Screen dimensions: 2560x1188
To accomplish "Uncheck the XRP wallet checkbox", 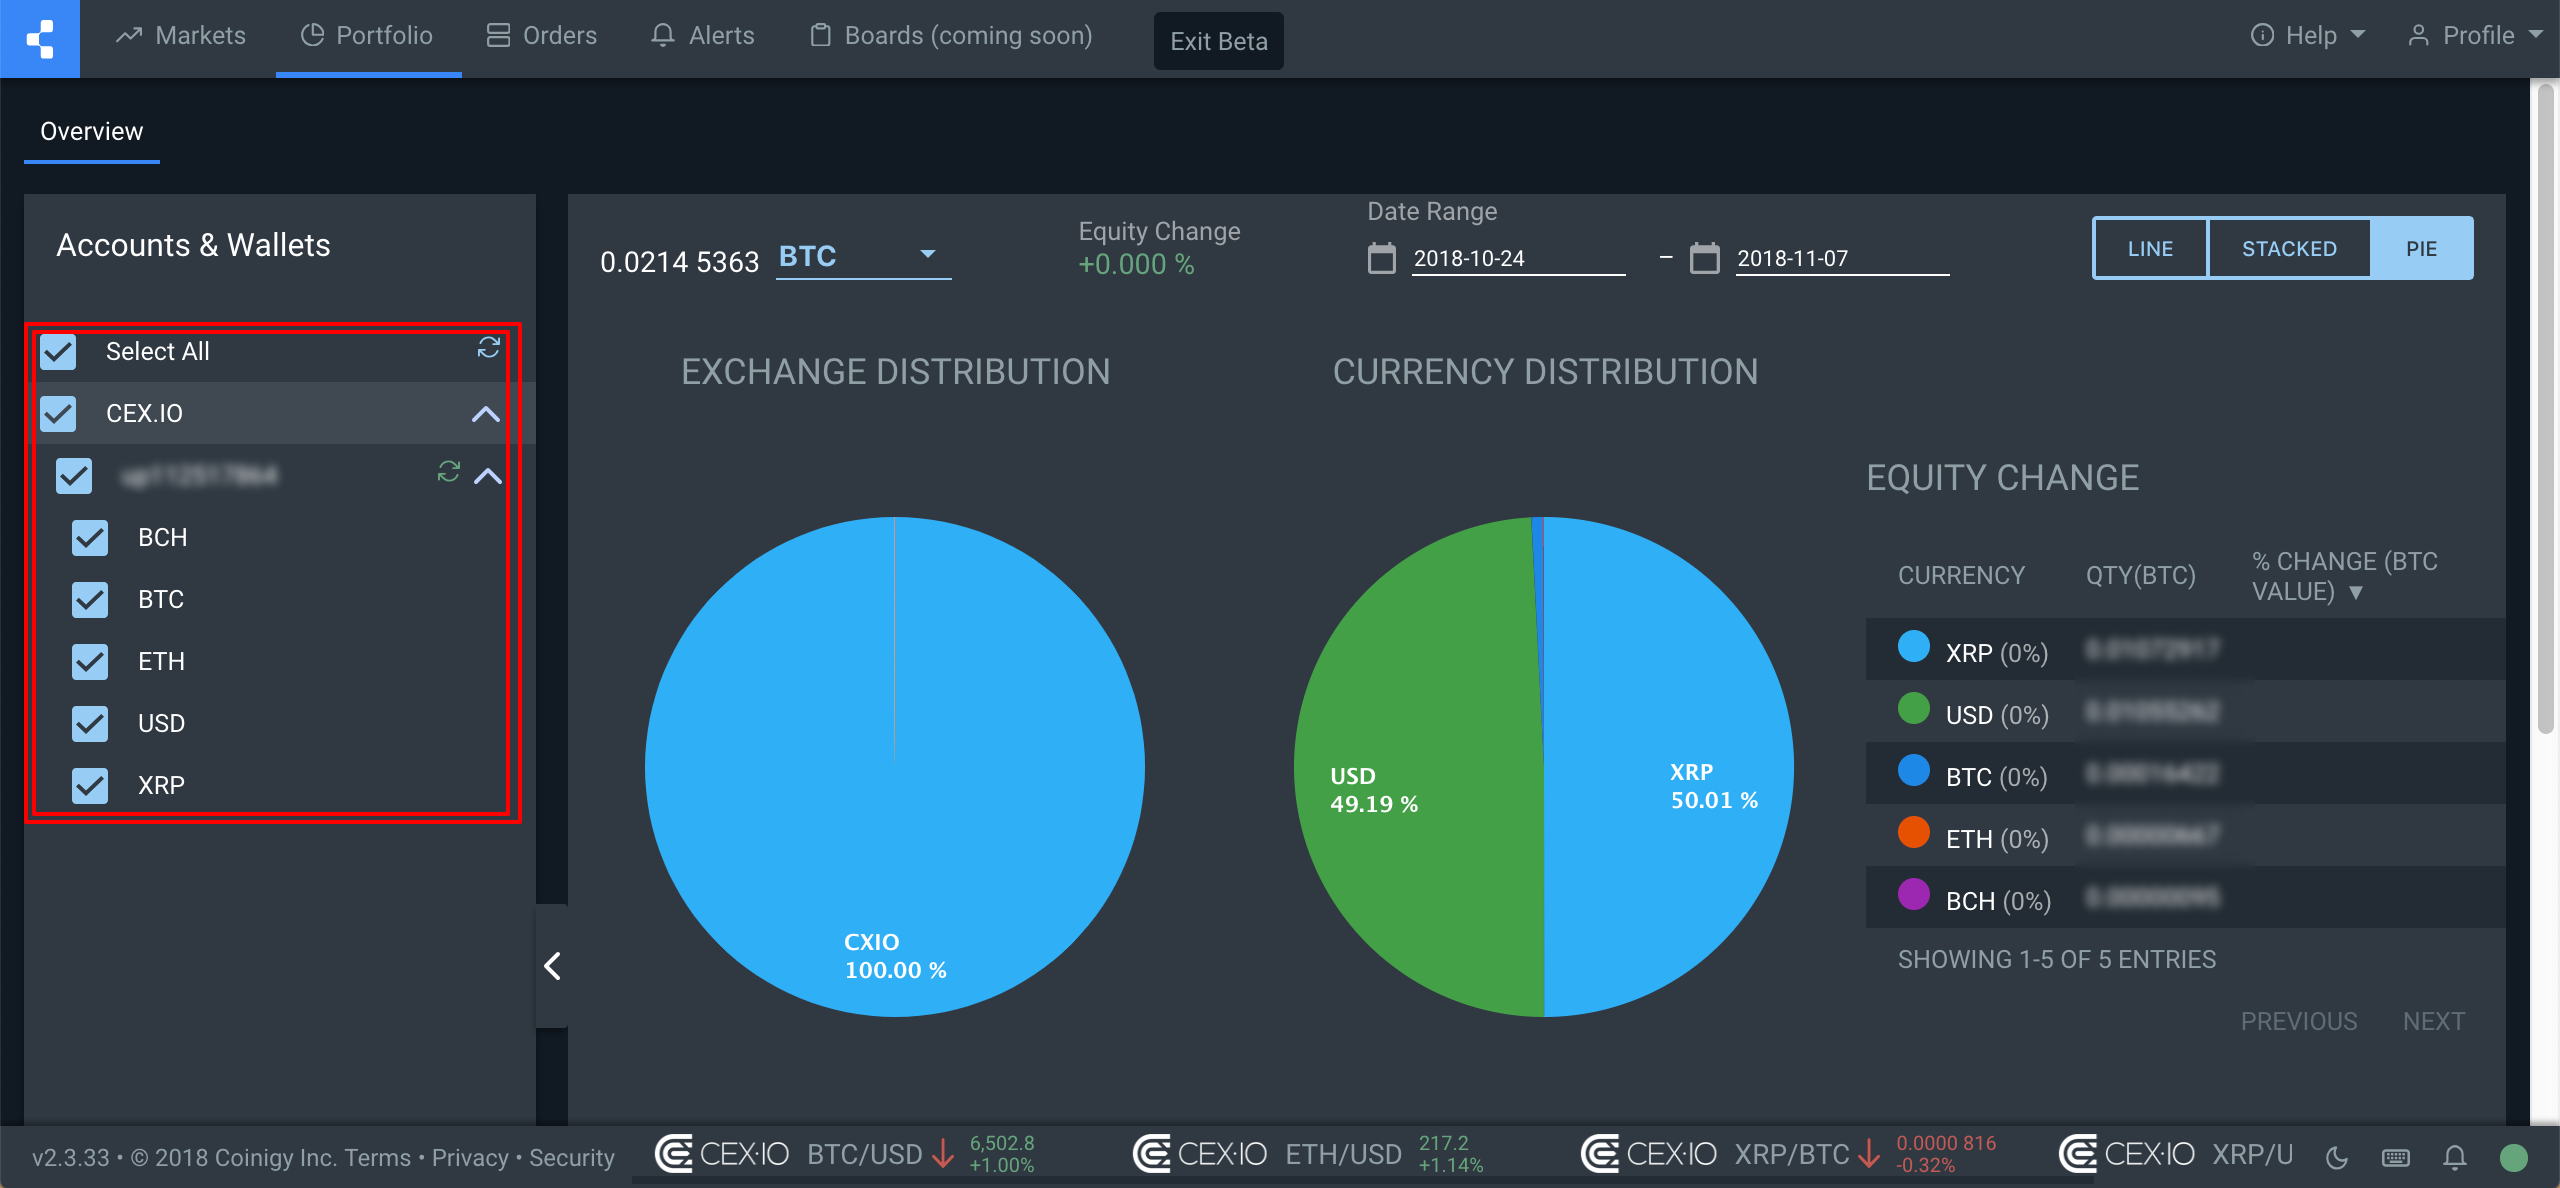I will [x=90, y=785].
